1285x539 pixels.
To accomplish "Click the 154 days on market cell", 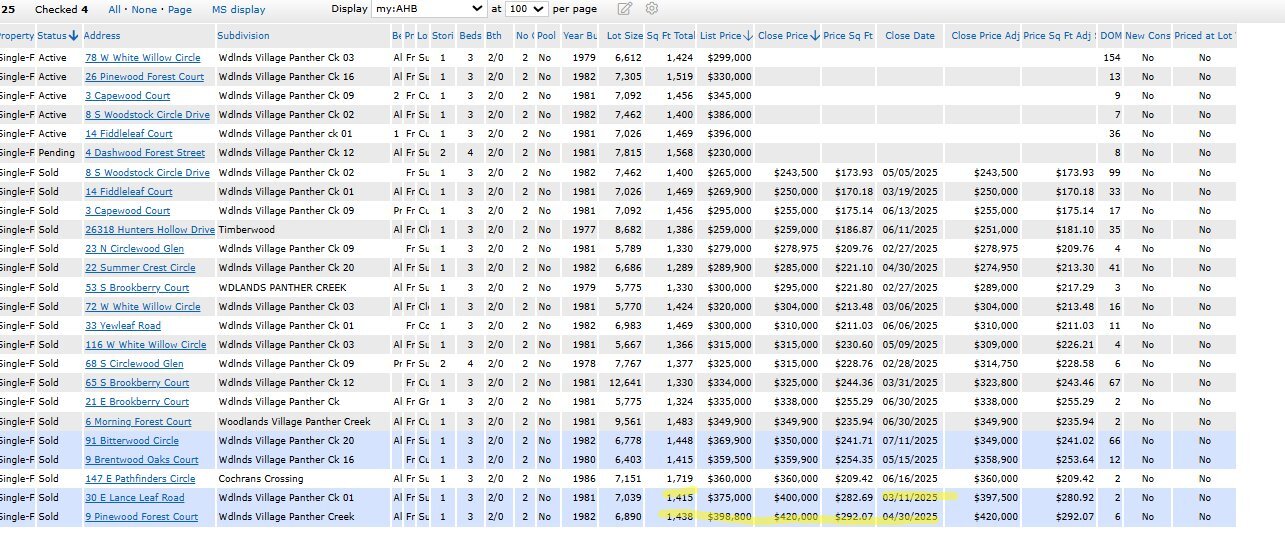I will pyautogui.click(x=1112, y=58).
